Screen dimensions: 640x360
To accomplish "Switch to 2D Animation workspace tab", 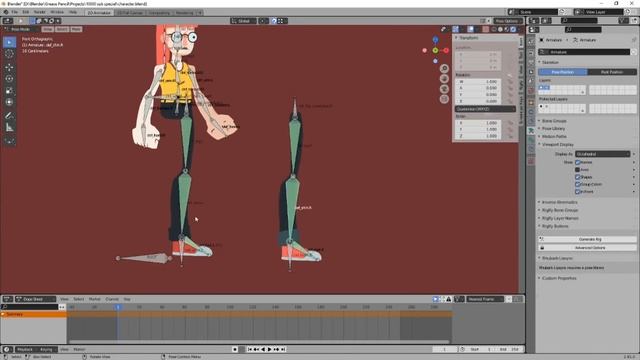I will [x=99, y=13].
